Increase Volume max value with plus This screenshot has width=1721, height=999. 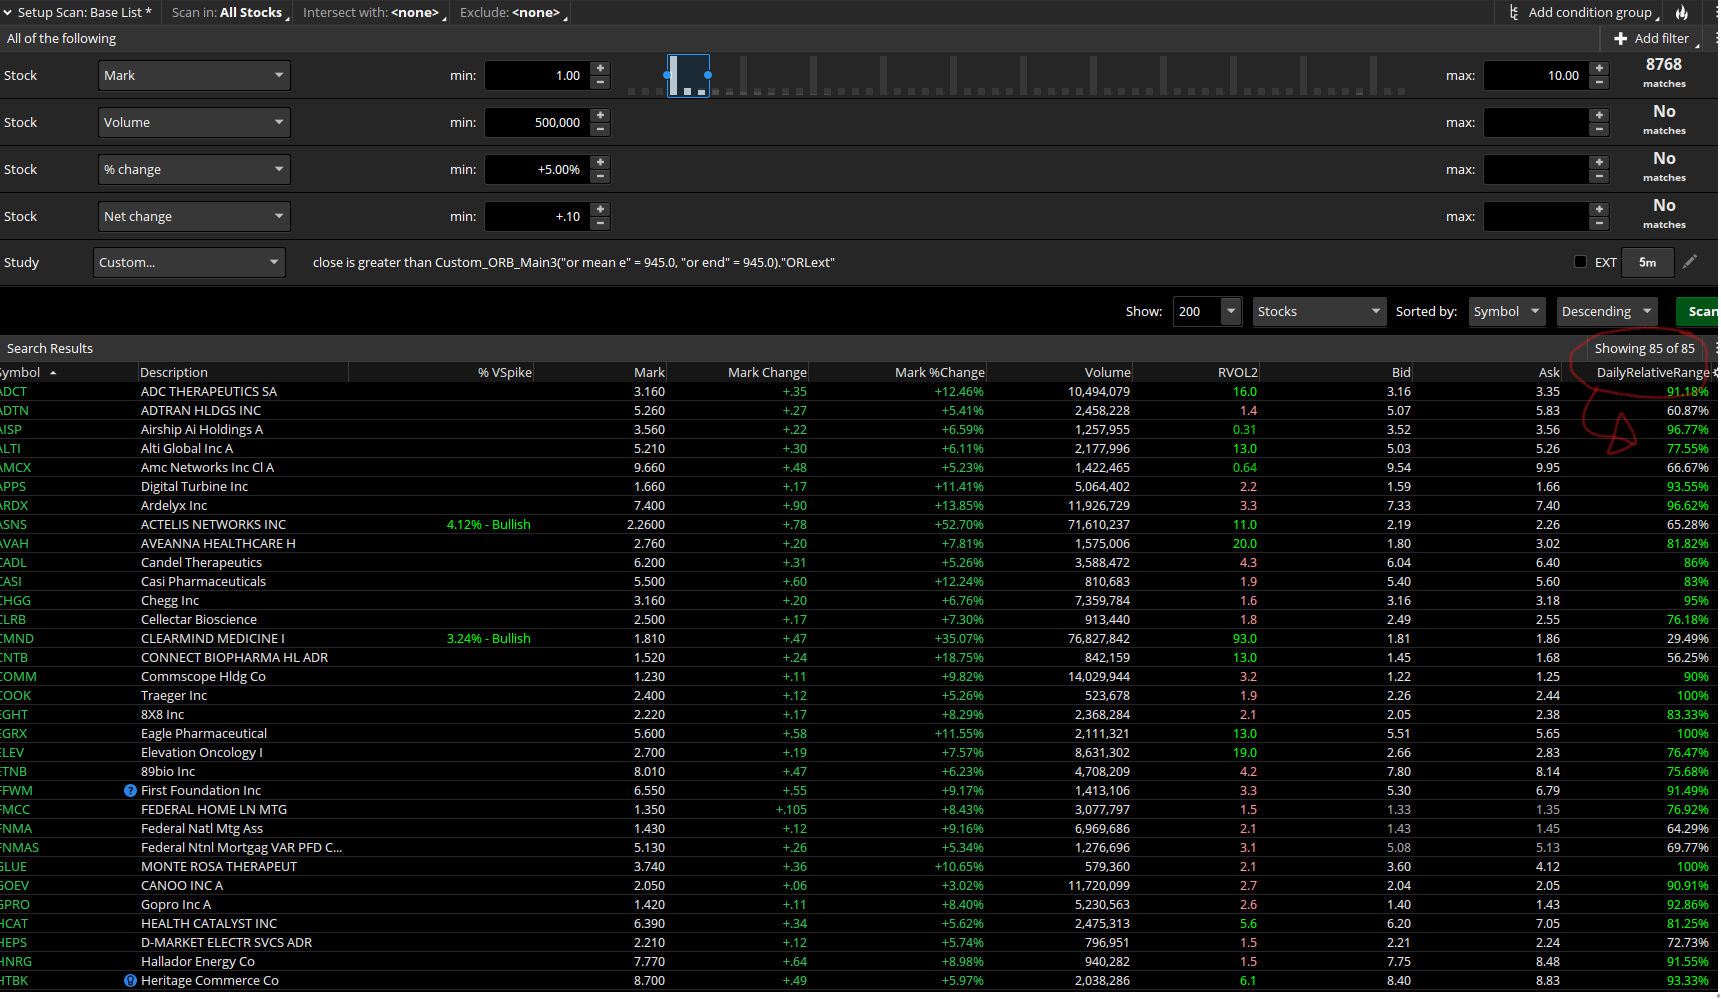(1599, 116)
